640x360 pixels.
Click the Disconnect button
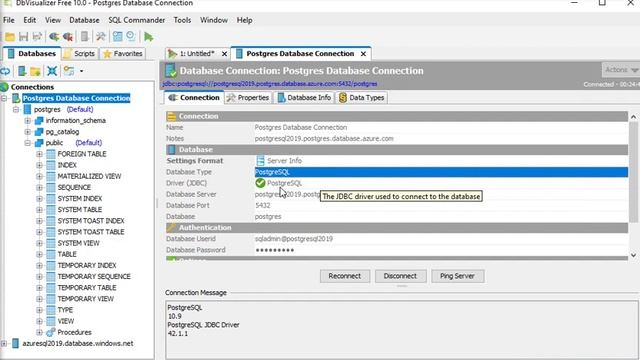pyautogui.click(x=400, y=276)
